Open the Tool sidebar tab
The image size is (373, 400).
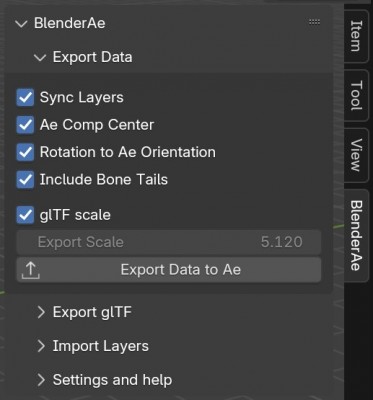[x=356, y=95]
